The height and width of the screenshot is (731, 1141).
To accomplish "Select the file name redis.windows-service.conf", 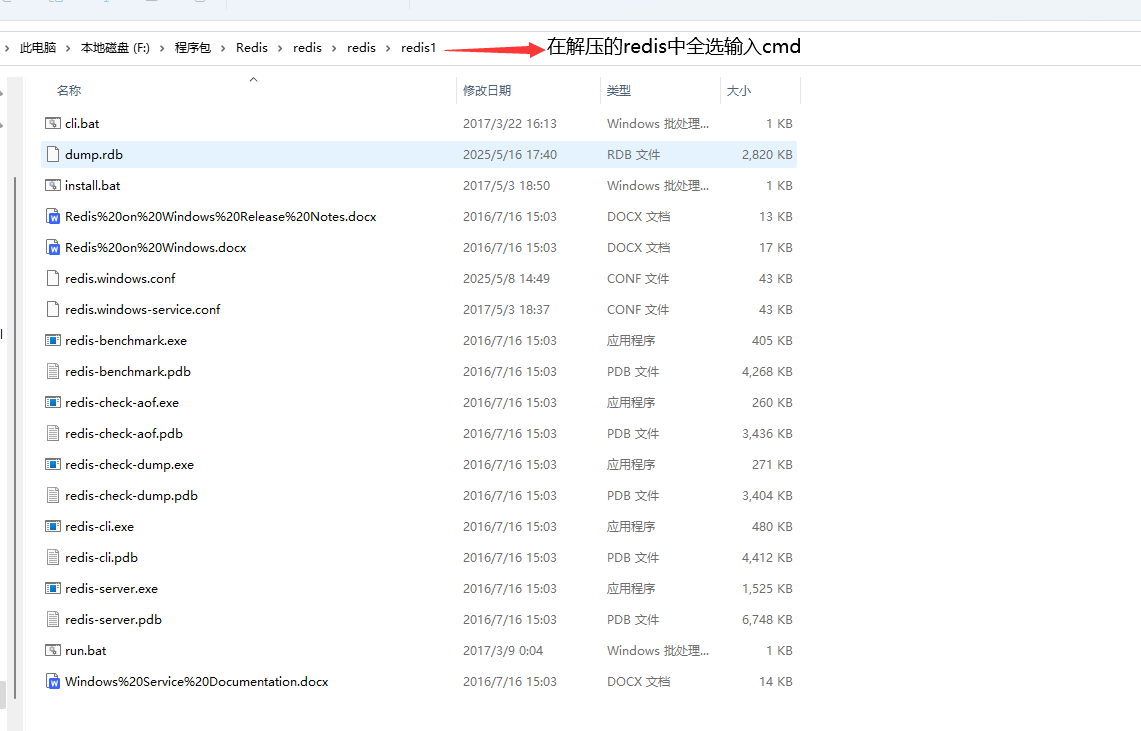I will [143, 309].
